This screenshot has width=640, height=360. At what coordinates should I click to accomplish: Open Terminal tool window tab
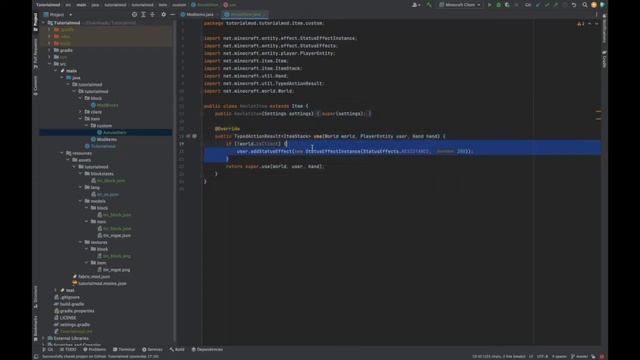[124, 349]
